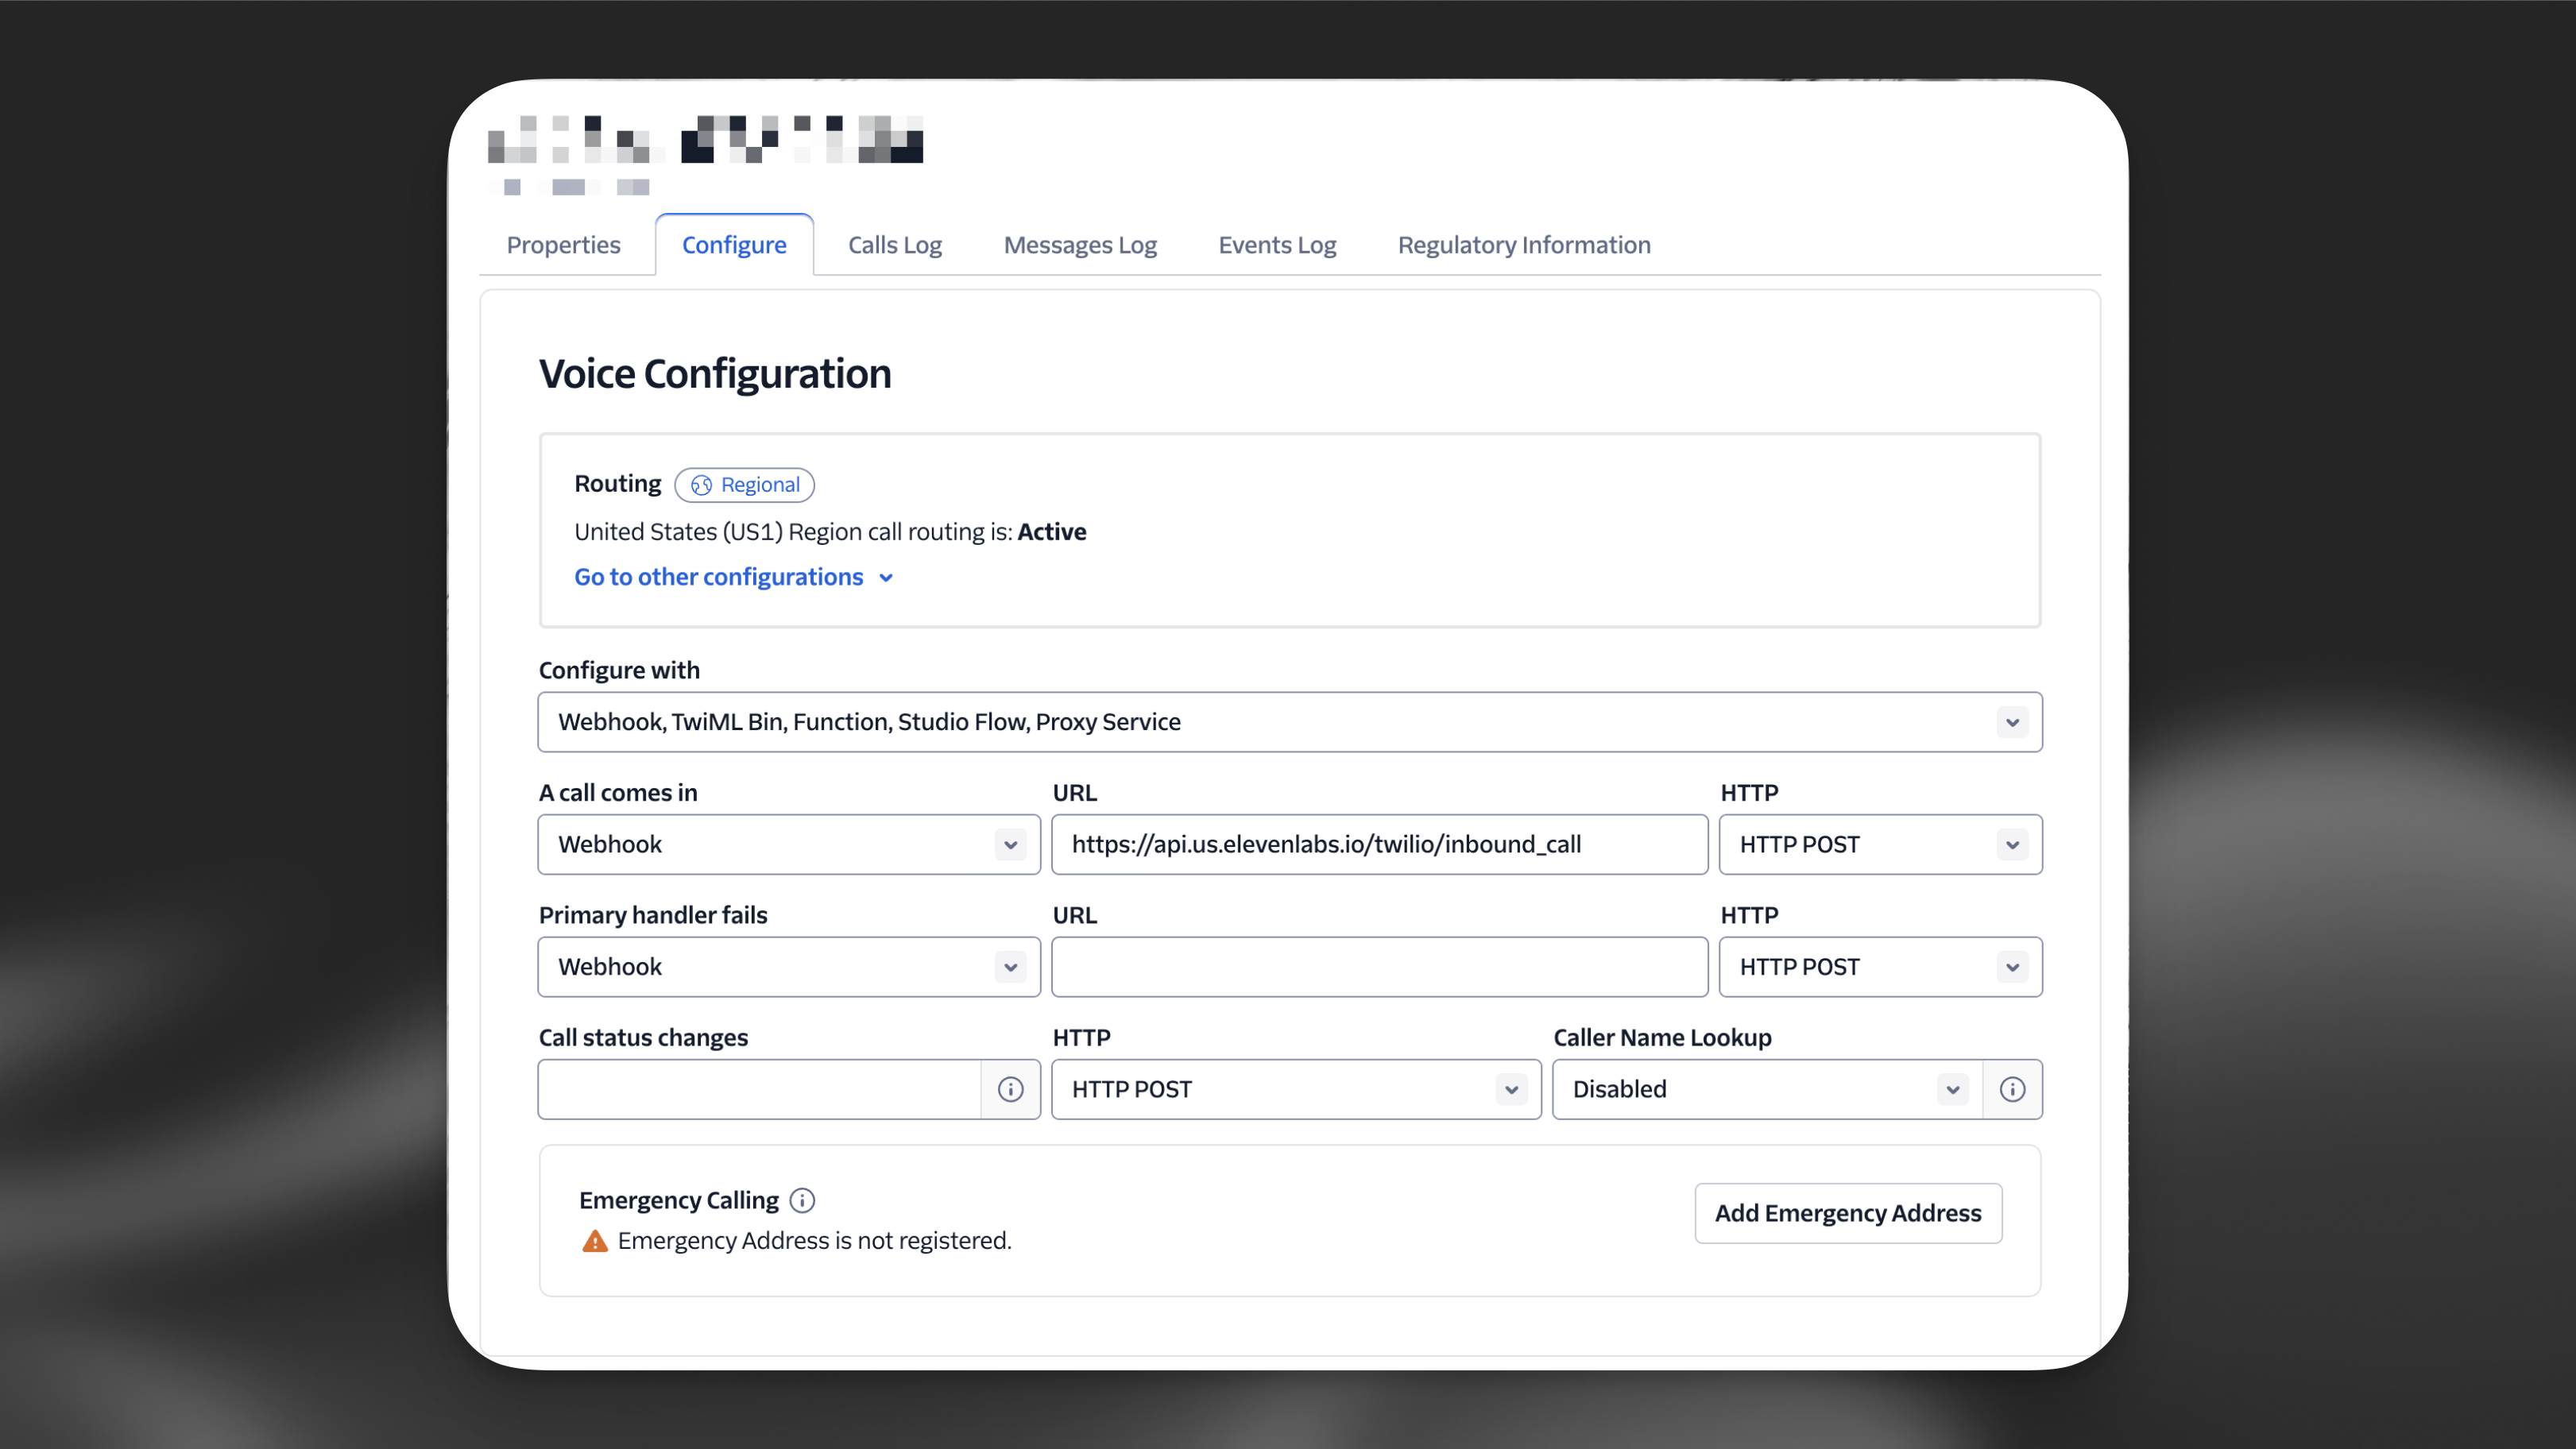Open the Caller Name Lookup Disabled dropdown

click(1952, 1089)
